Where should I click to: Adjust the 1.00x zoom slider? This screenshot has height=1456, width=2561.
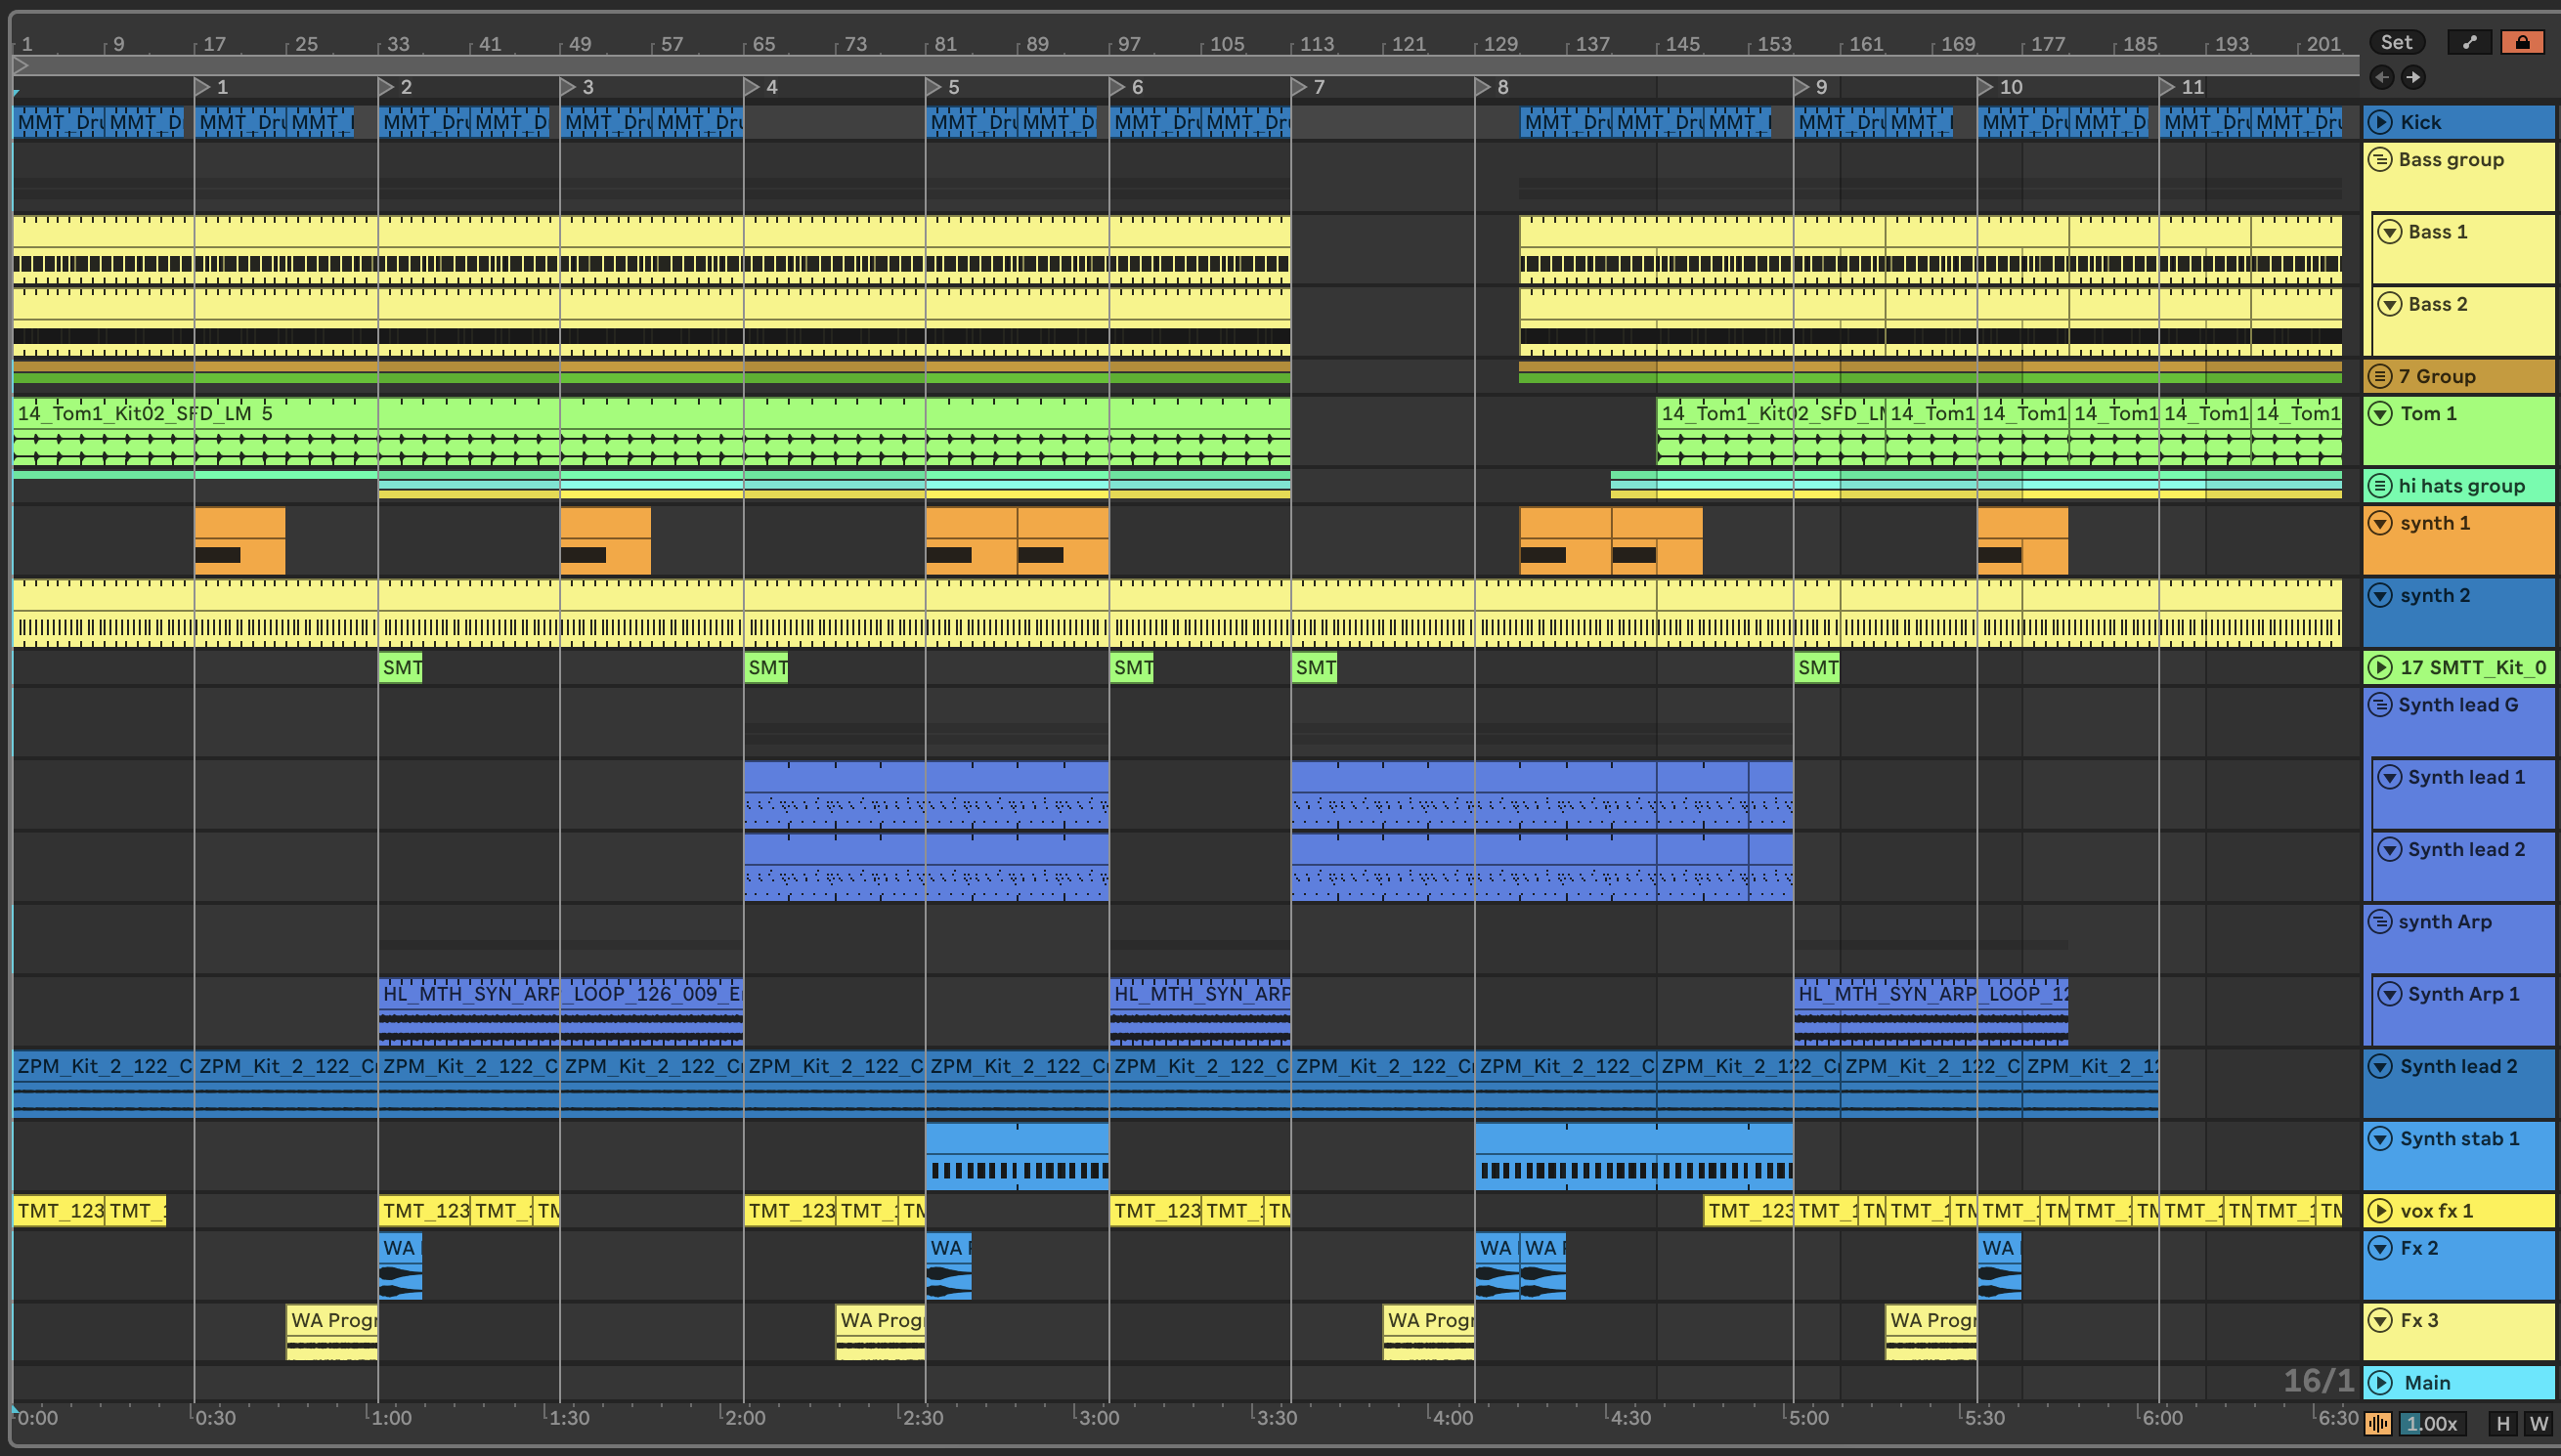click(2431, 1423)
